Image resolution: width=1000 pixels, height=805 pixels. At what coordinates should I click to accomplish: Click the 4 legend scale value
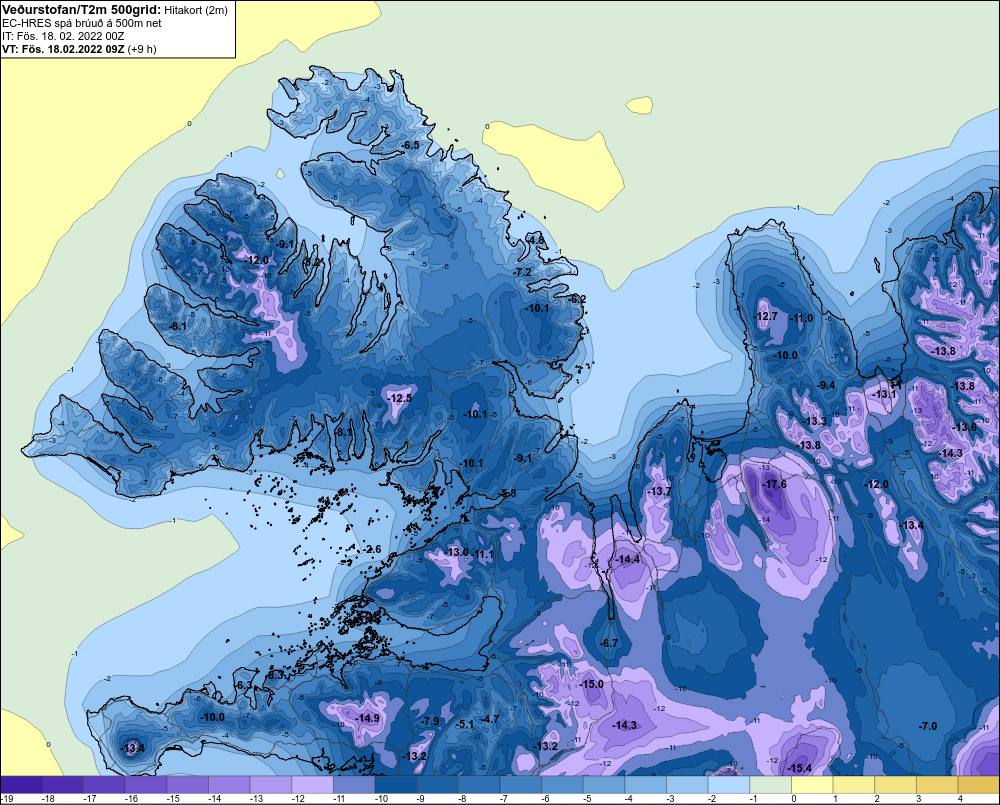point(960,799)
